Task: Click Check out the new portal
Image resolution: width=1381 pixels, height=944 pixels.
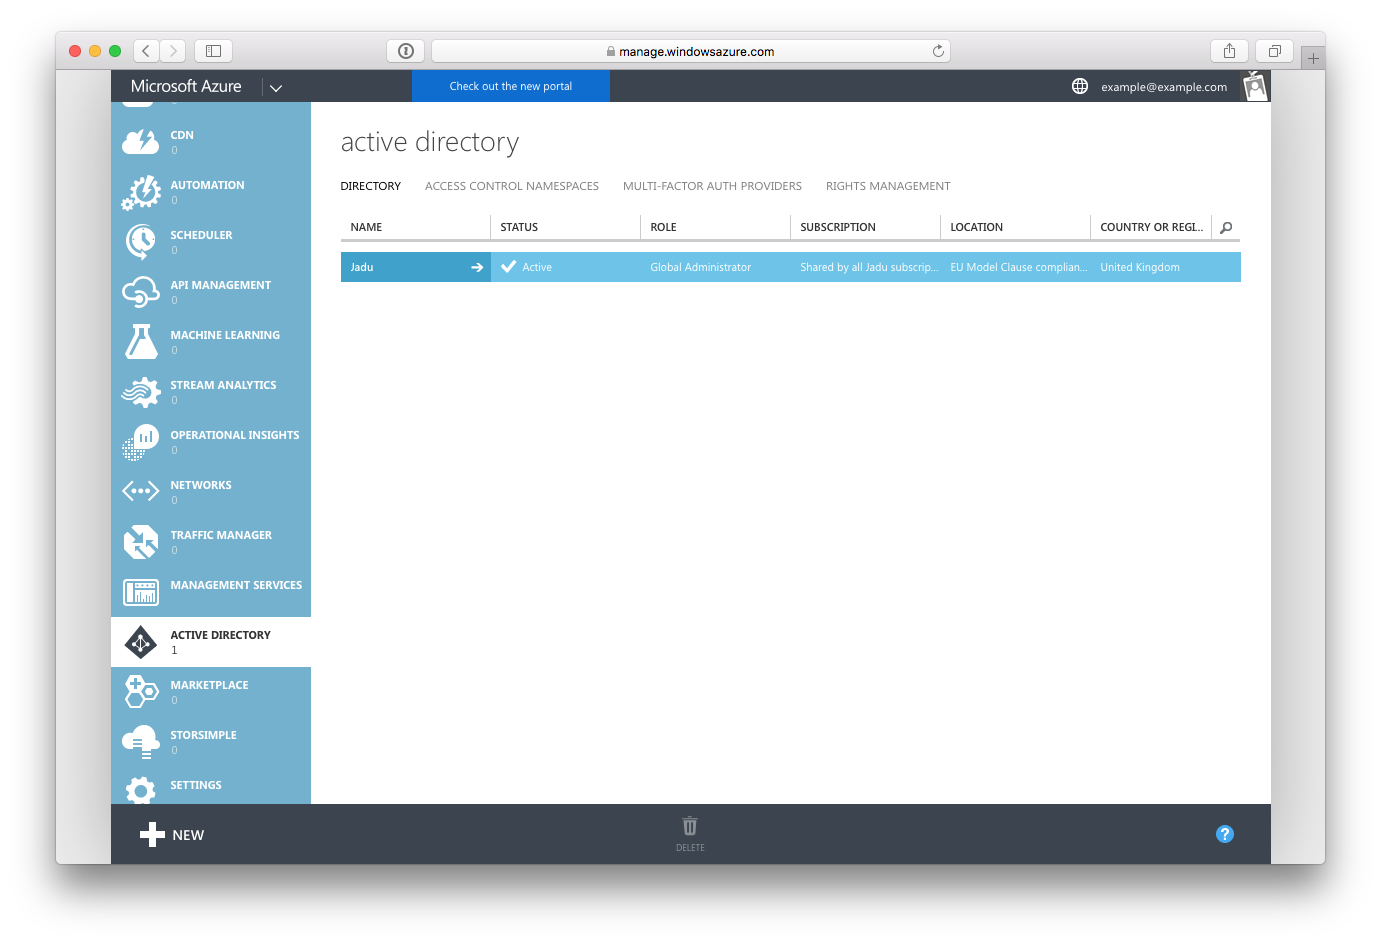Action: pos(511,86)
